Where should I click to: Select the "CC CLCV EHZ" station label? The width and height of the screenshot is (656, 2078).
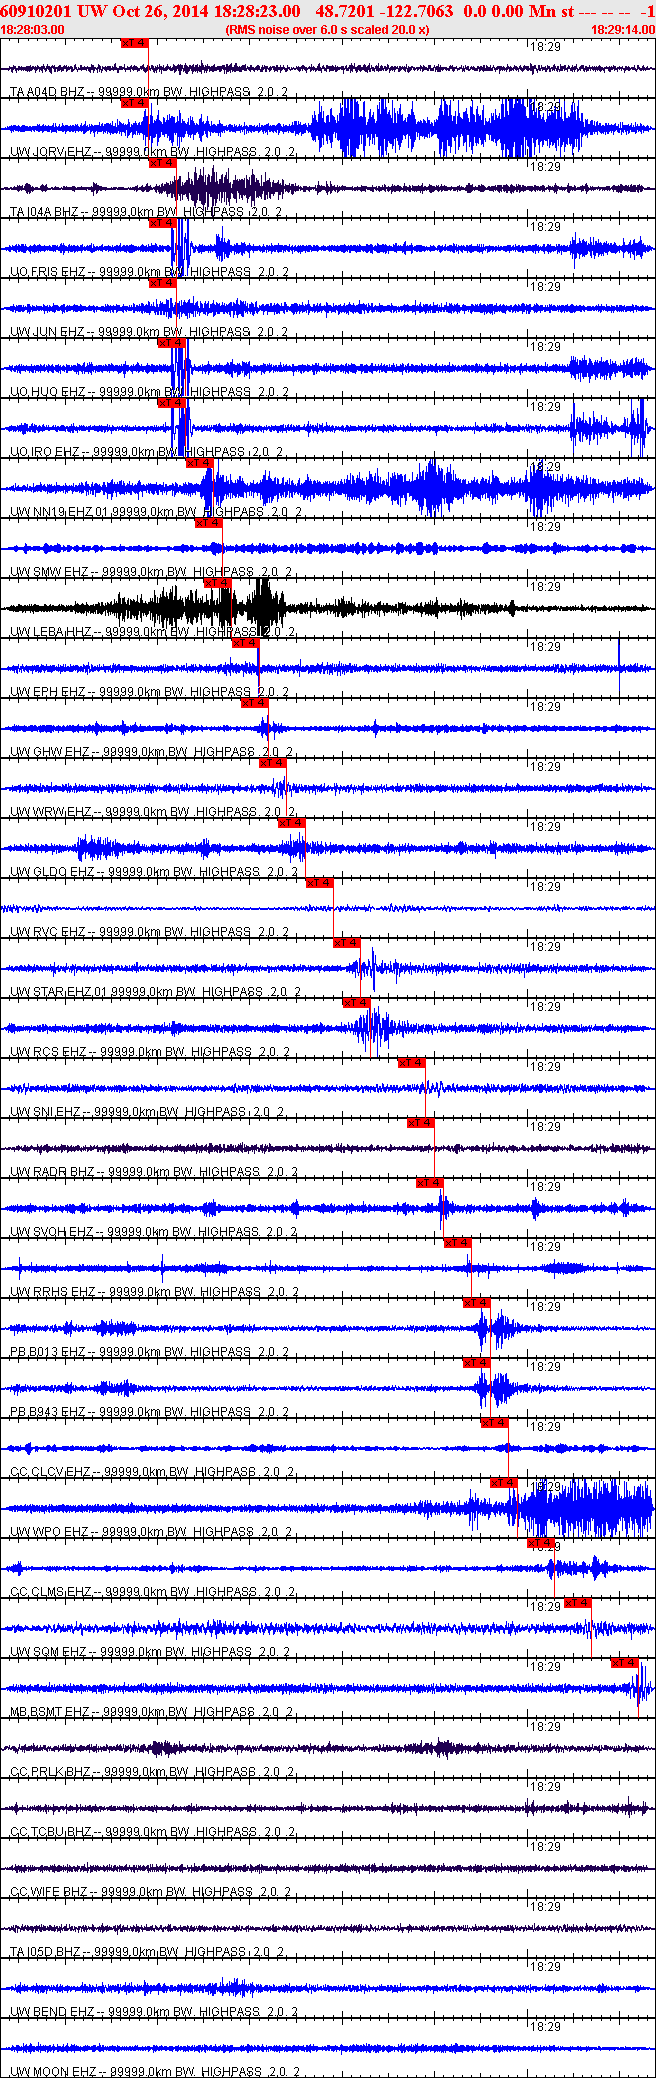coord(50,1472)
